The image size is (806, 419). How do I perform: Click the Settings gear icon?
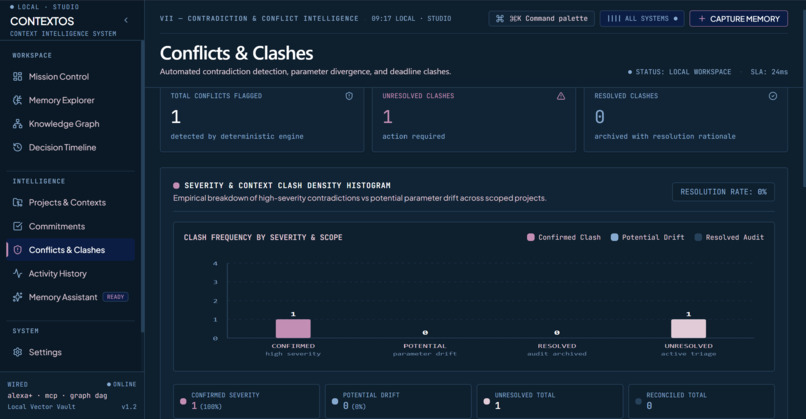[17, 352]
